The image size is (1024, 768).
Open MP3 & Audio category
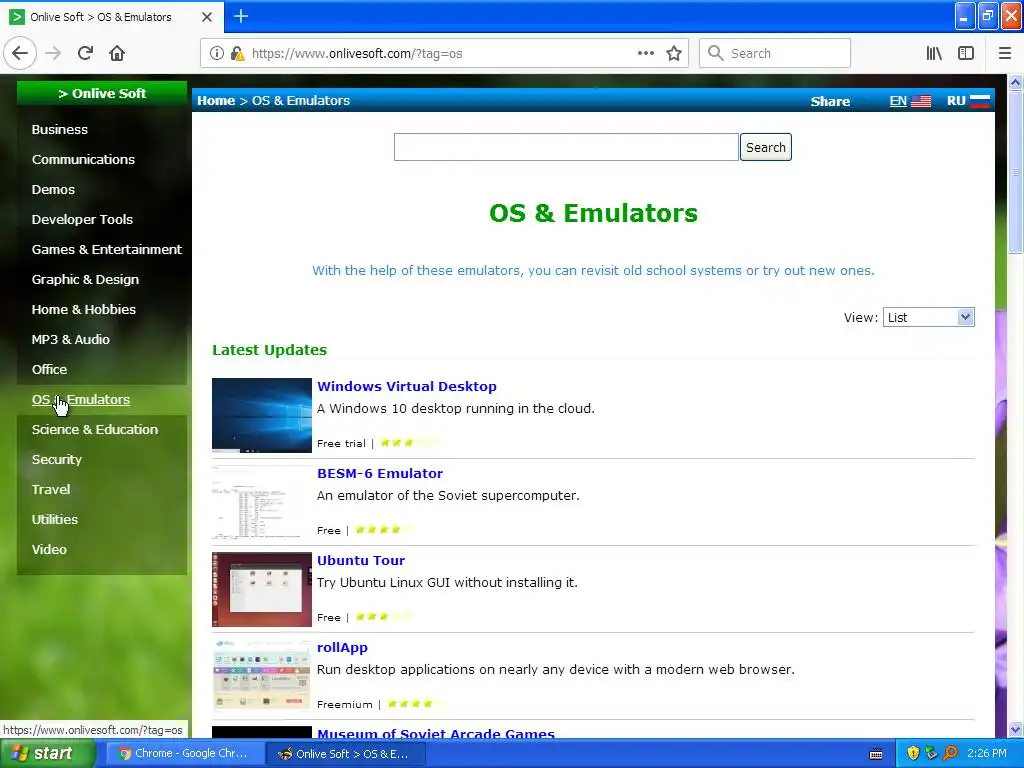(x=71, y=340)
